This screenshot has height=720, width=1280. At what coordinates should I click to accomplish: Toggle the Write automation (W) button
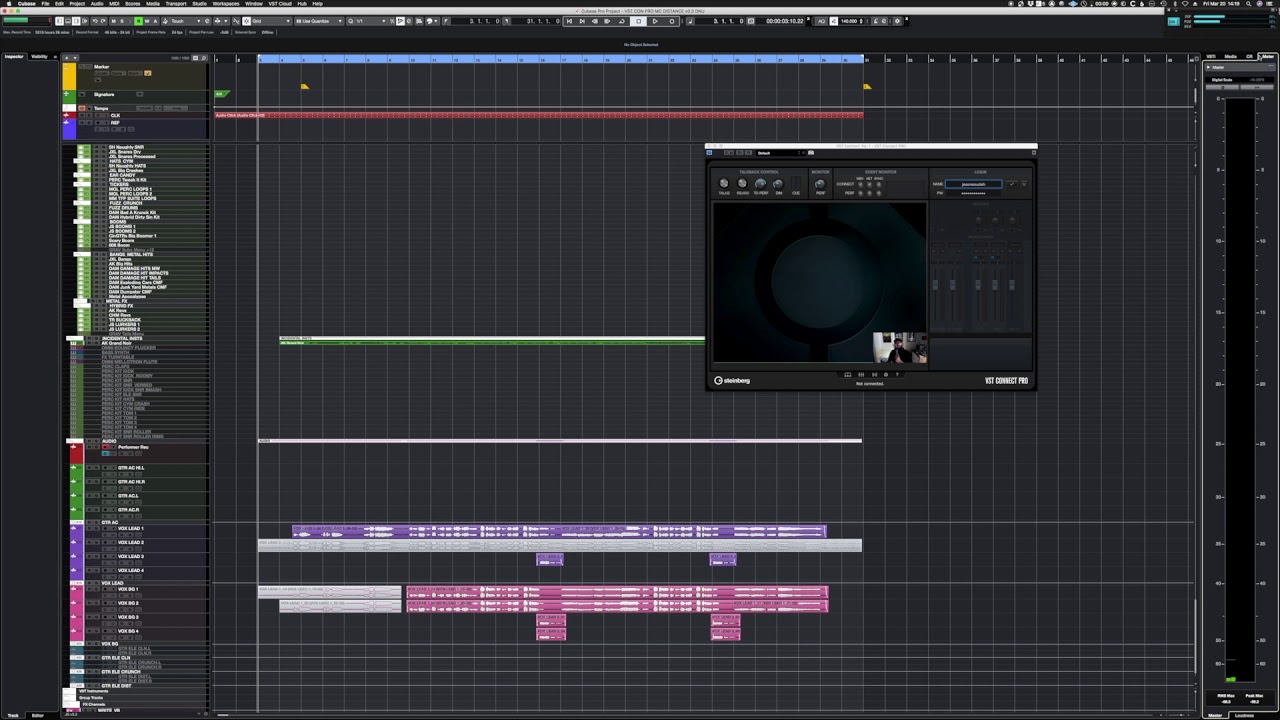click(147, 21)
